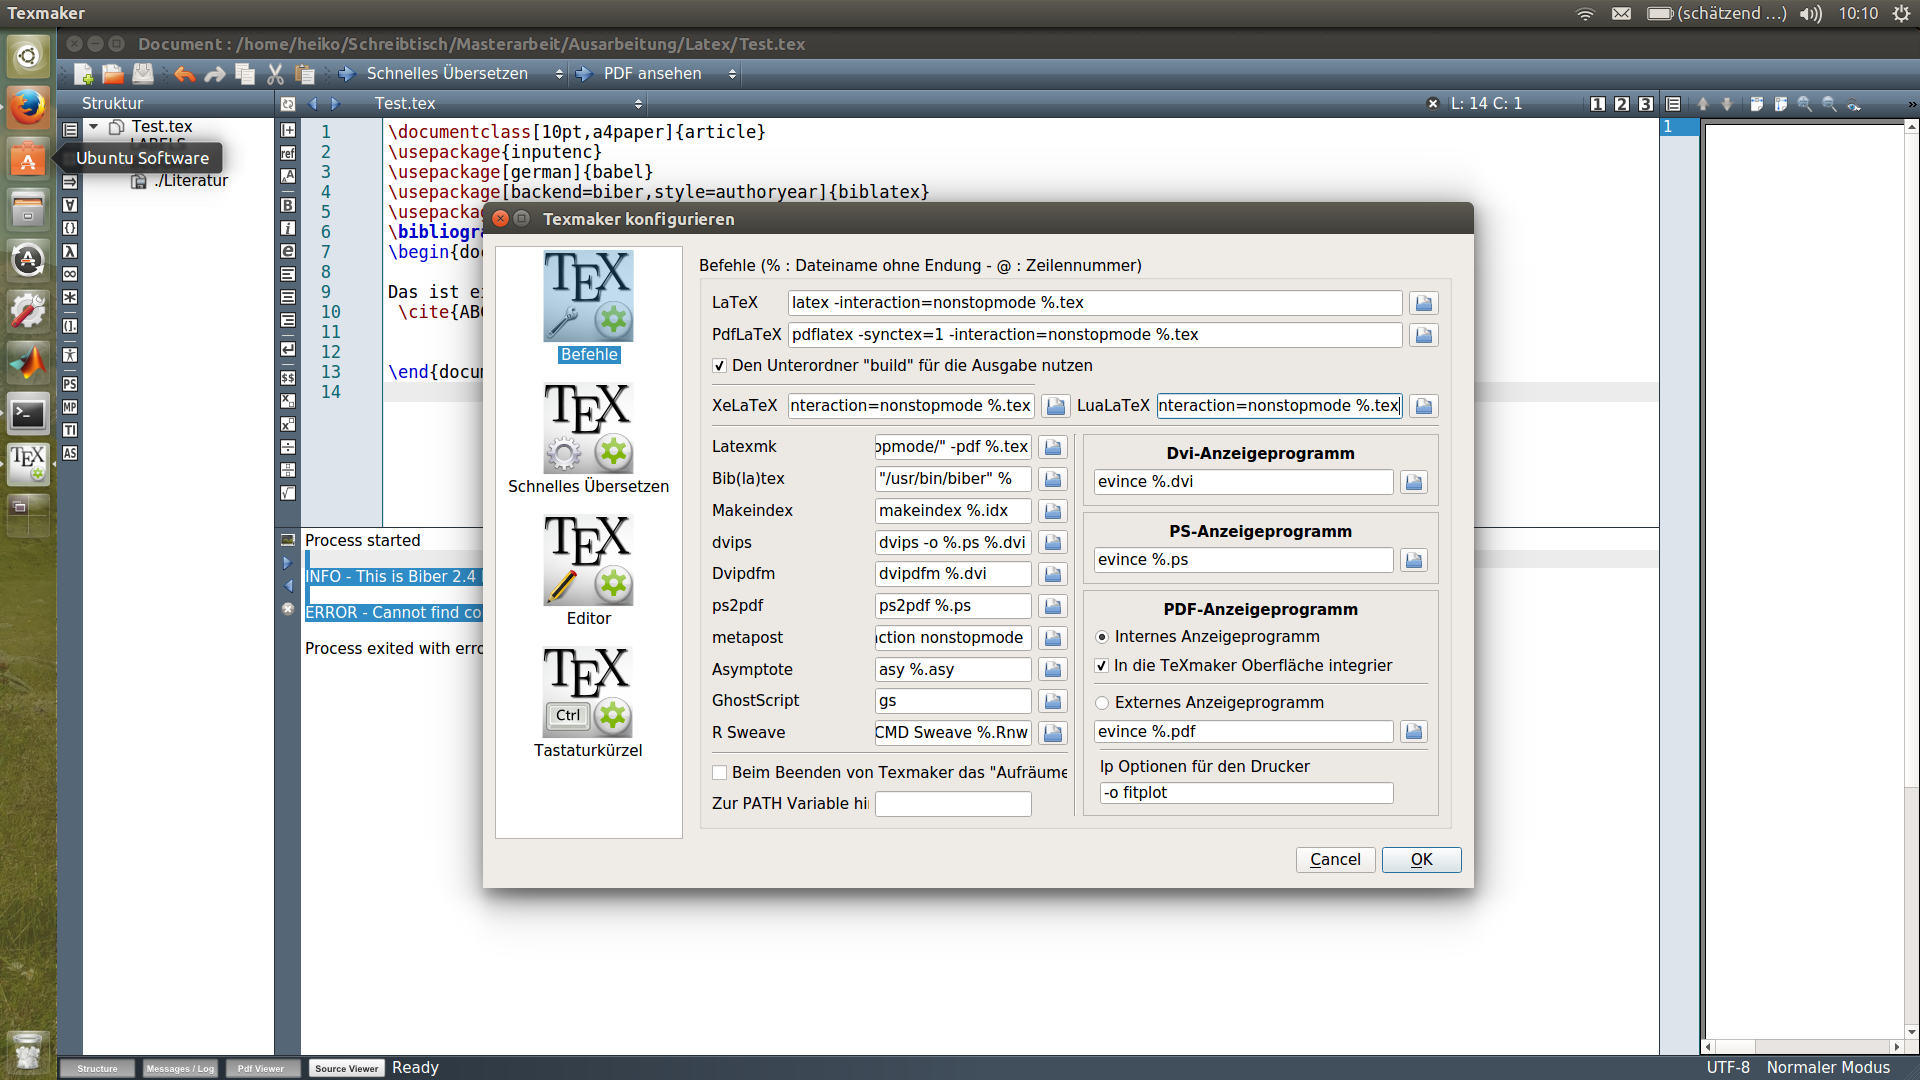Image resolution: width=1920 pixels, height=1080 pixels.
Task: Launch Firefox from the Ubuntu dock
Action: click(28, 107)
